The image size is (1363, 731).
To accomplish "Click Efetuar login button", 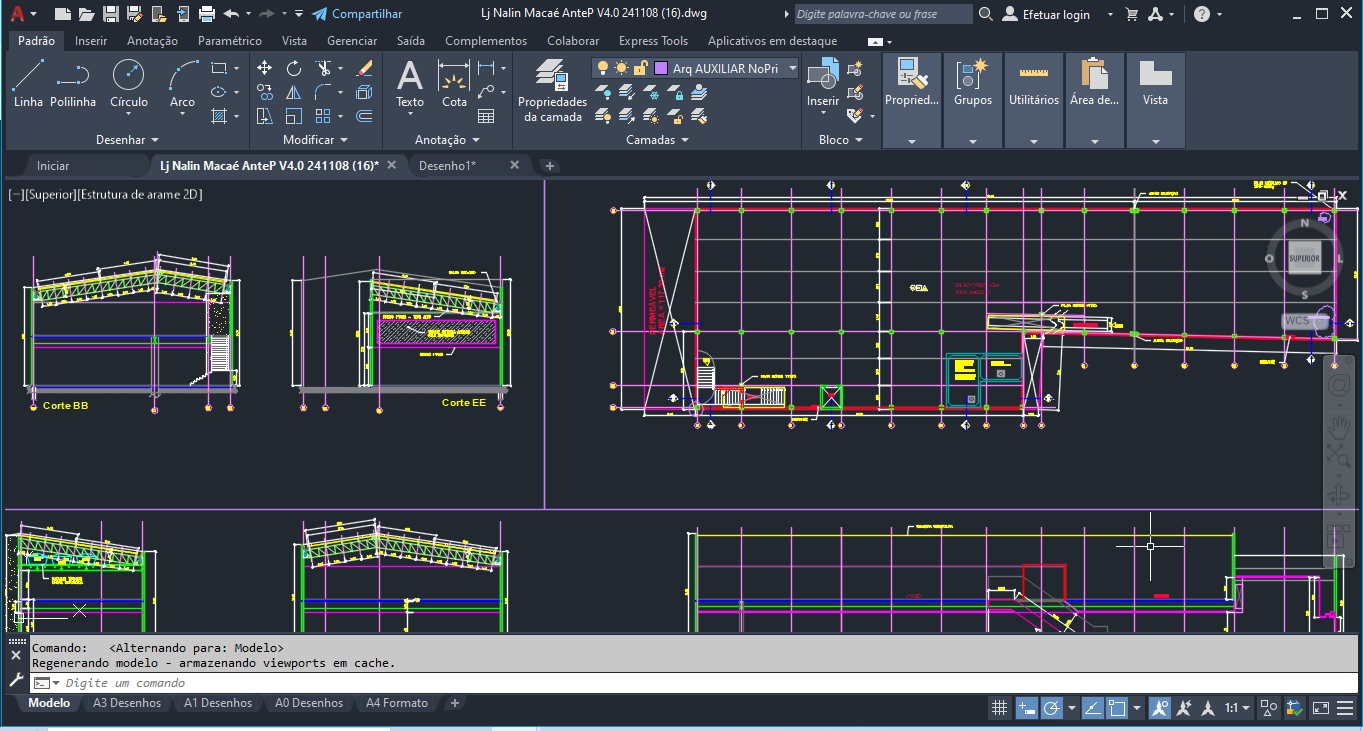I will (1056, 14).
